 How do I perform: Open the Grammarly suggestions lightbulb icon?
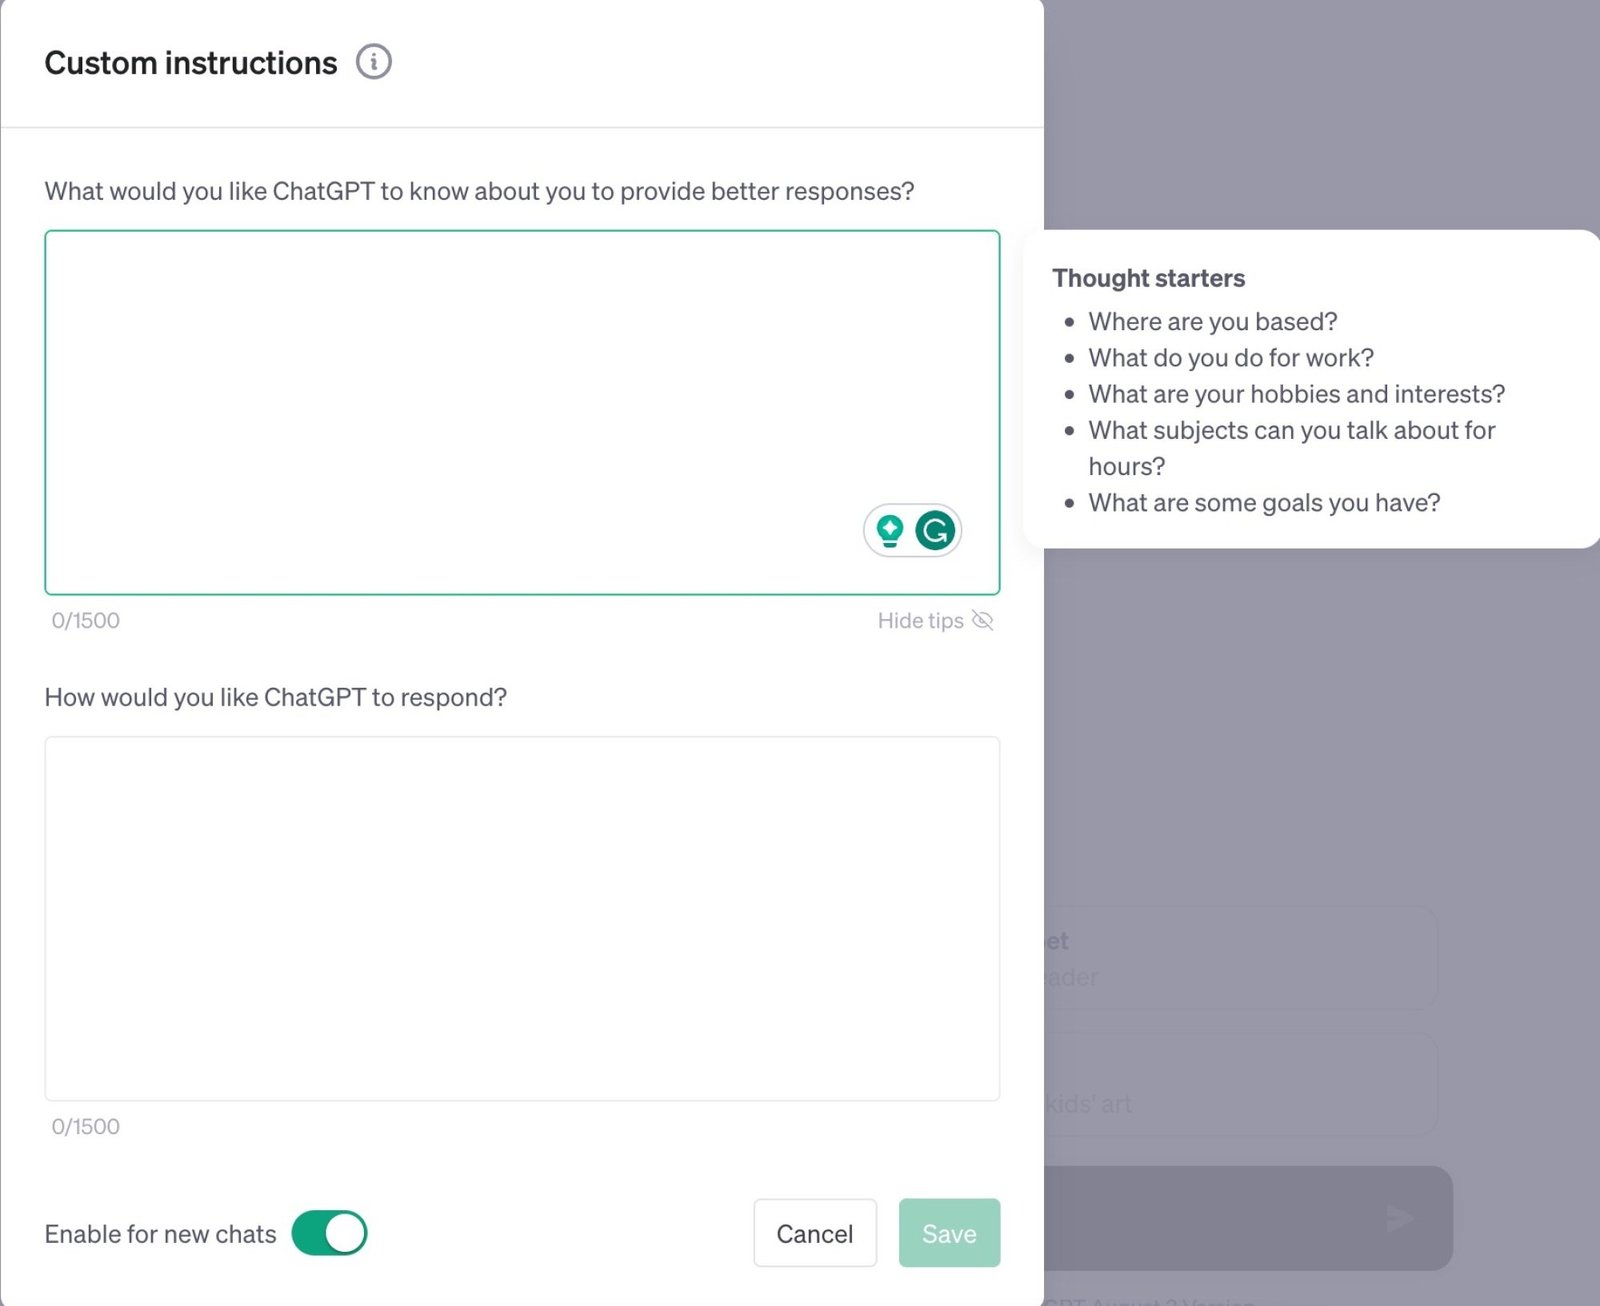click(888, 531)
